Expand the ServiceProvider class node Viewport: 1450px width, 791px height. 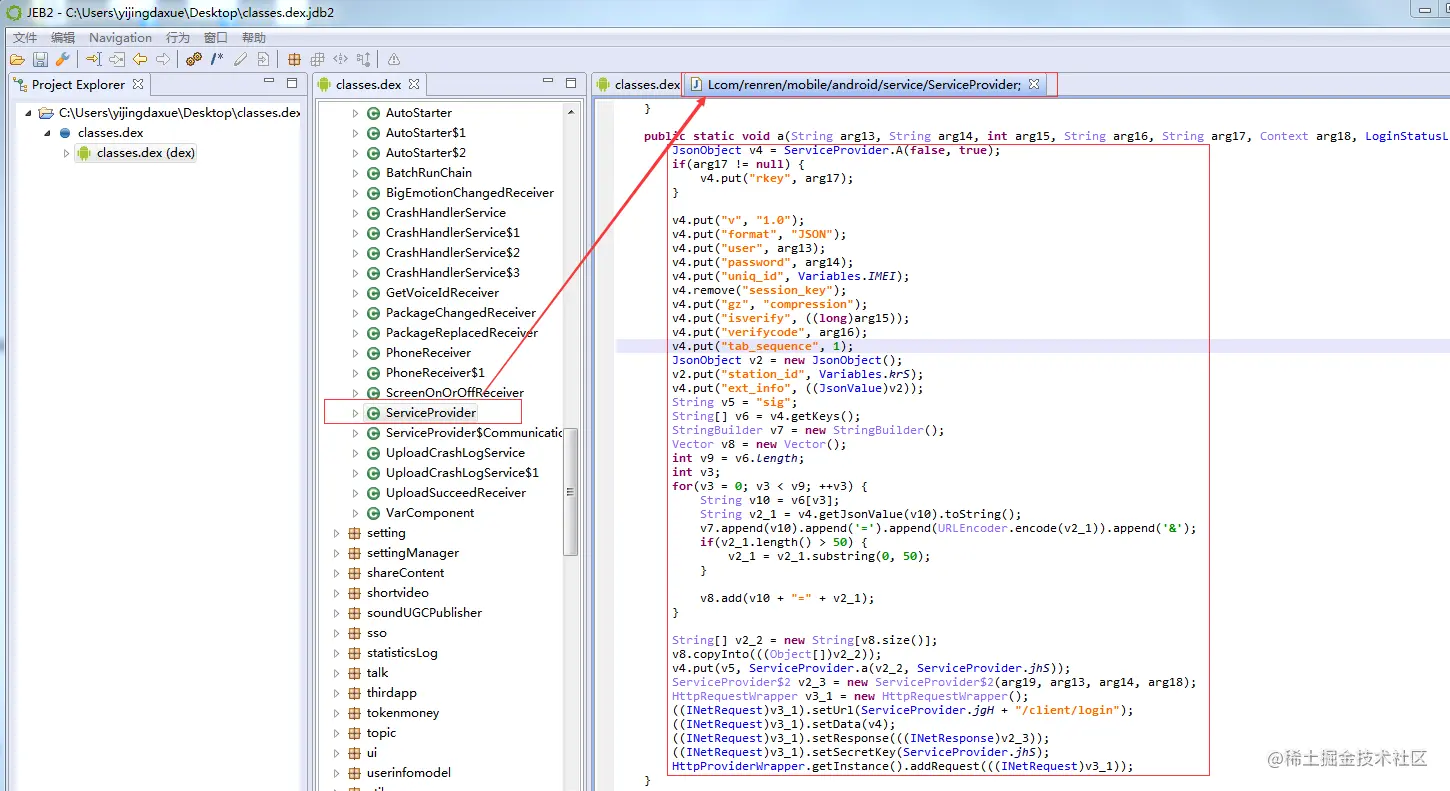(x=355, y=413)
